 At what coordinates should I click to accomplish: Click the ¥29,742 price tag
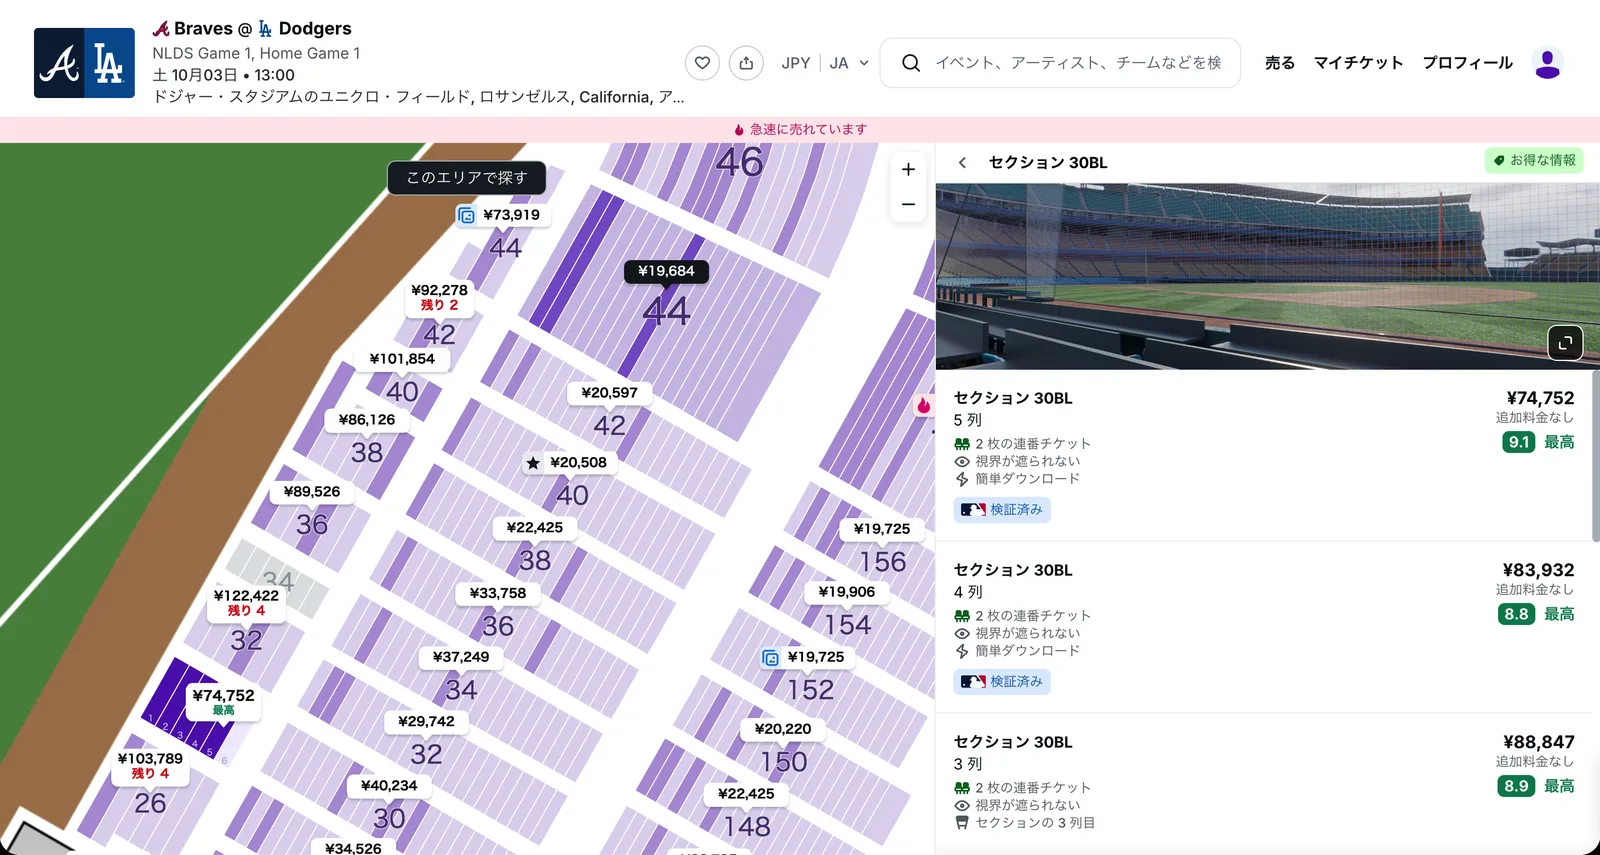(426, 722)
